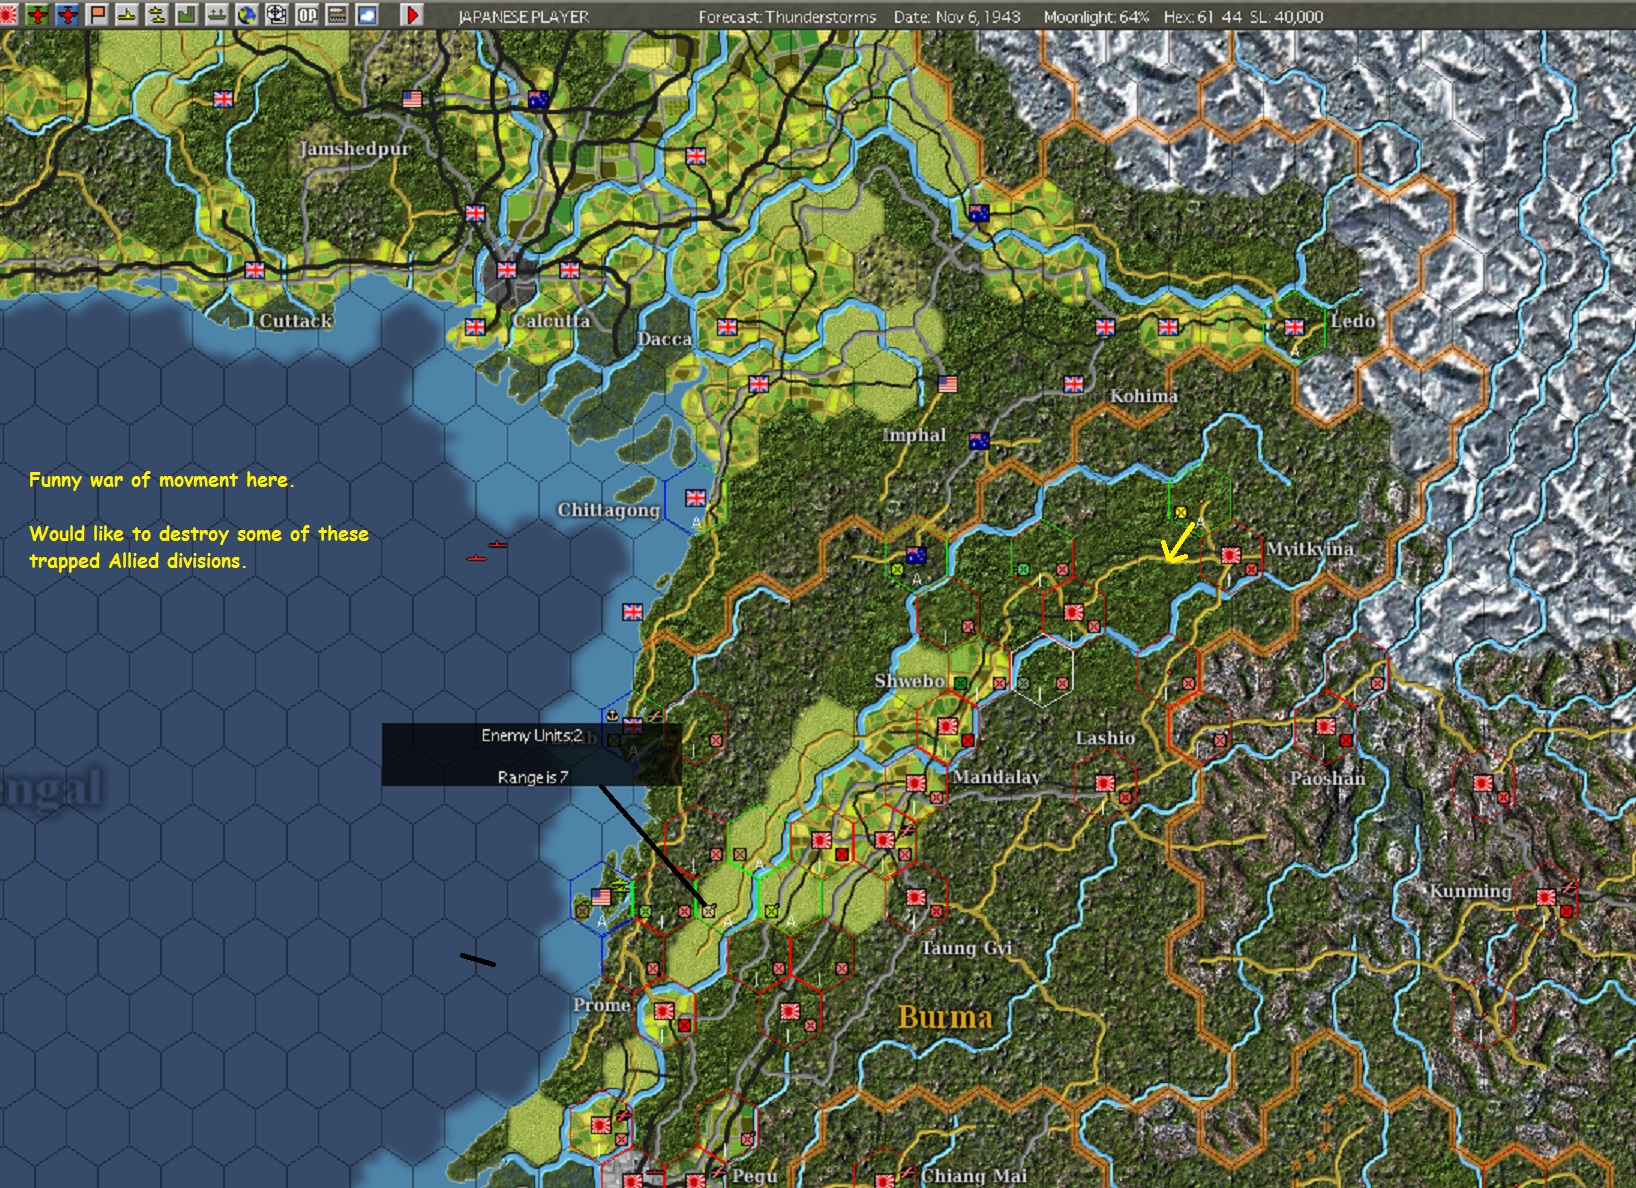
Task: Click the red arrow end turn button
Action: pos(411,15)
